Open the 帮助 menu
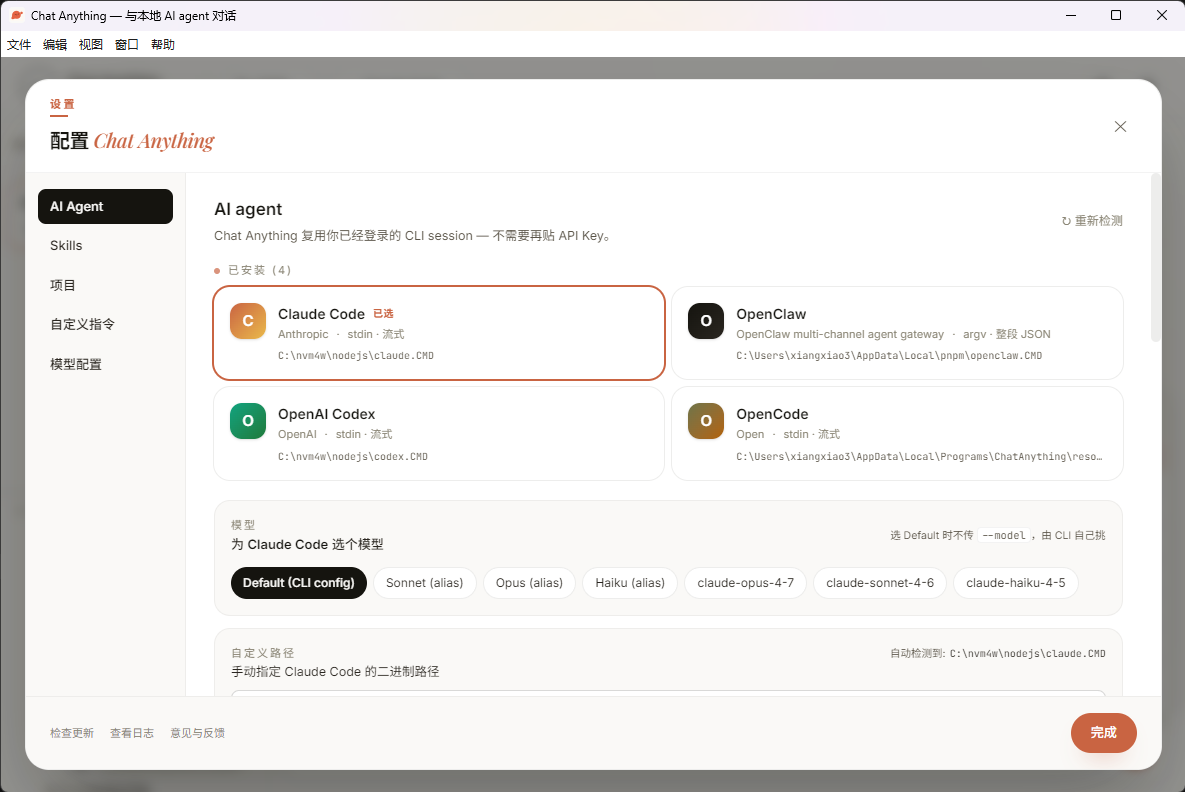Image resolution: width=1185 pixels, height=792 pixels. pyautogui.click(x=162, y=45)
